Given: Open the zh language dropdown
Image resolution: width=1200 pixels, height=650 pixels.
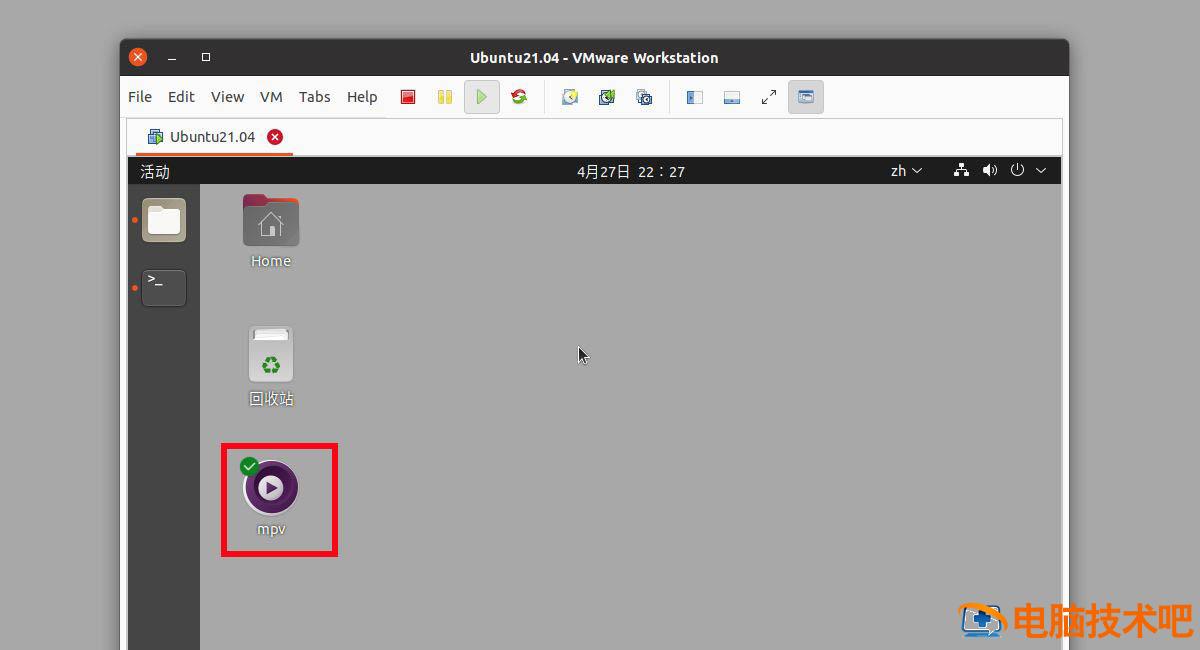Looking at the screenshot, I should 905,170.
